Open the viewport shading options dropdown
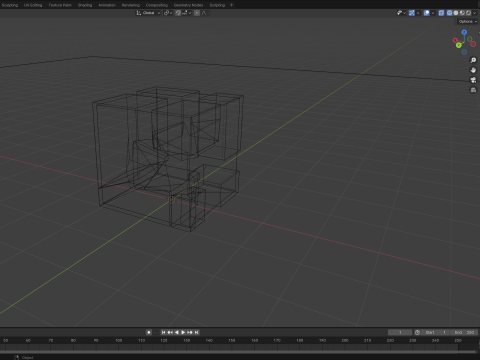480x360 pixels. point(475,13)
